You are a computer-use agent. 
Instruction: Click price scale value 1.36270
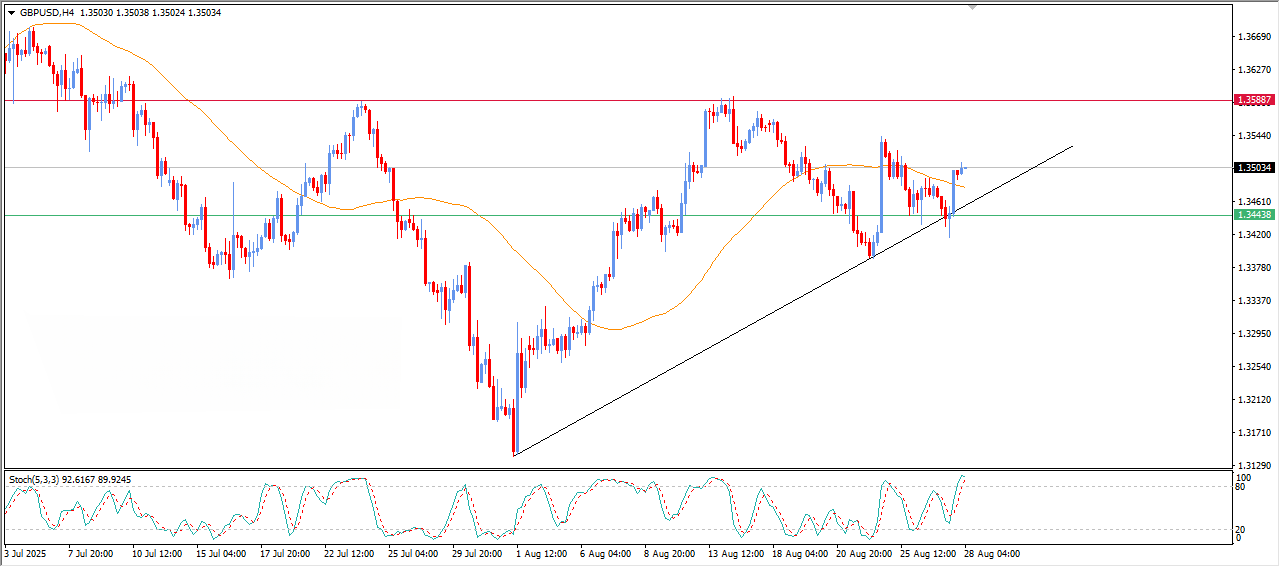coord(1254,70)
